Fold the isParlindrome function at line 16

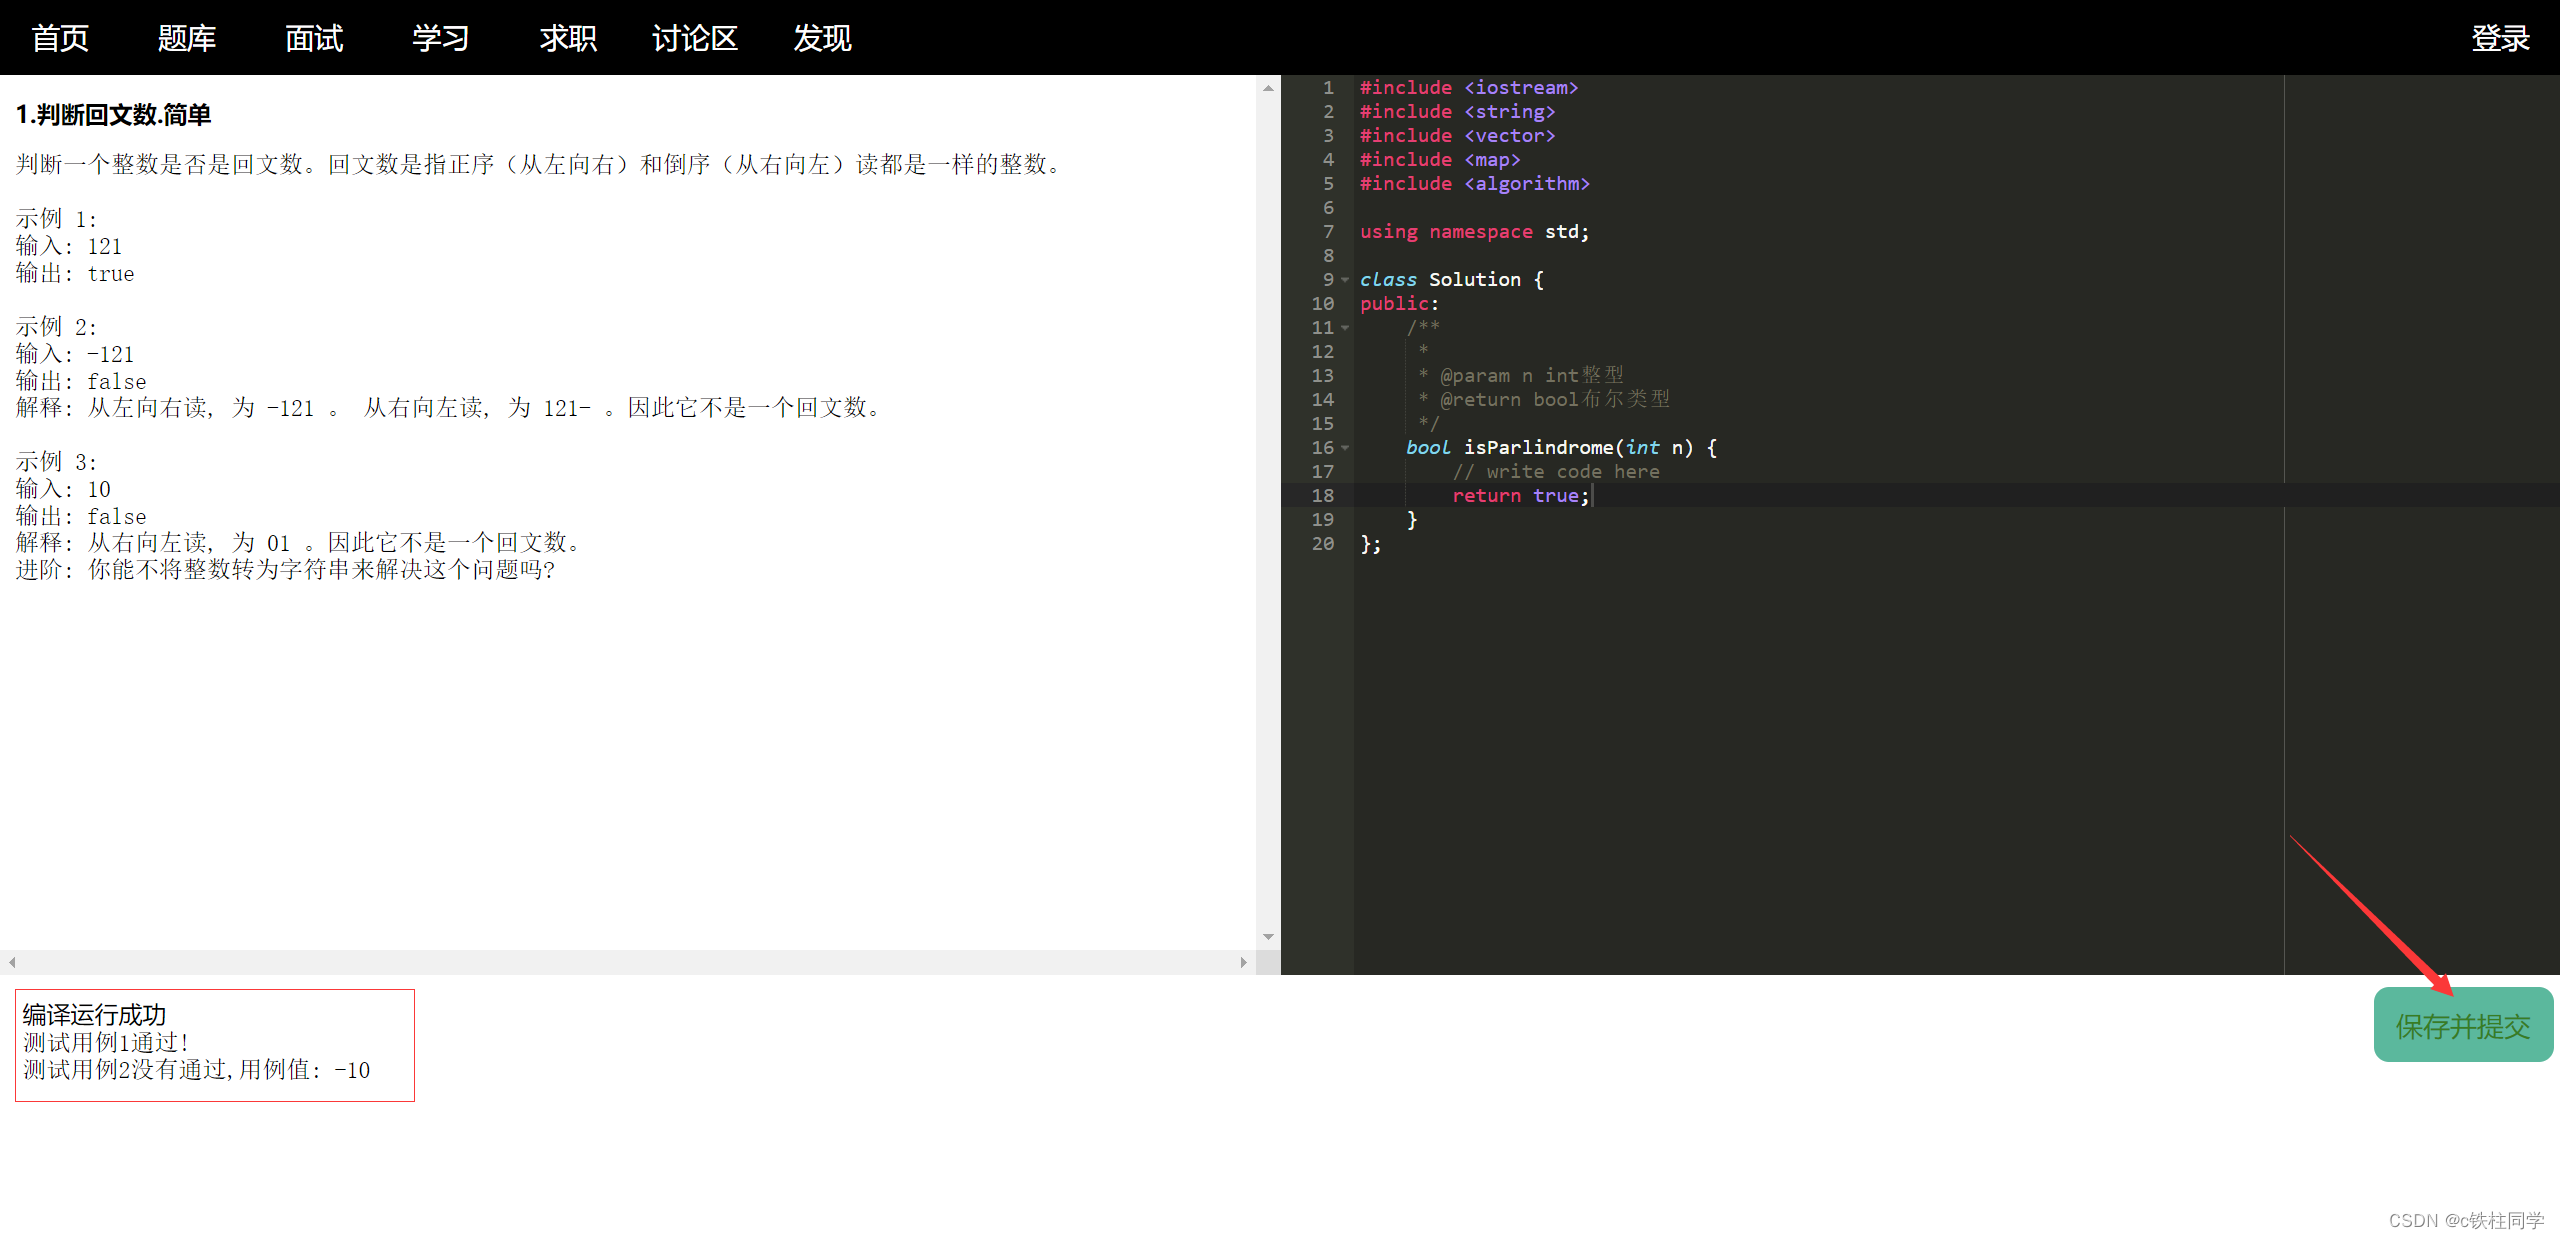1345,448
